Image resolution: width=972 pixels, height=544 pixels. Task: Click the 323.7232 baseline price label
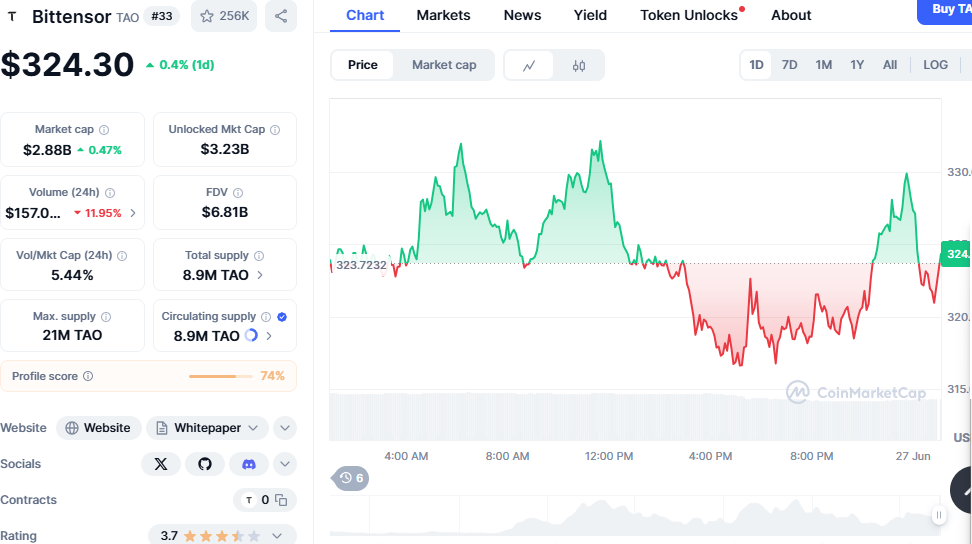[361, 265]
